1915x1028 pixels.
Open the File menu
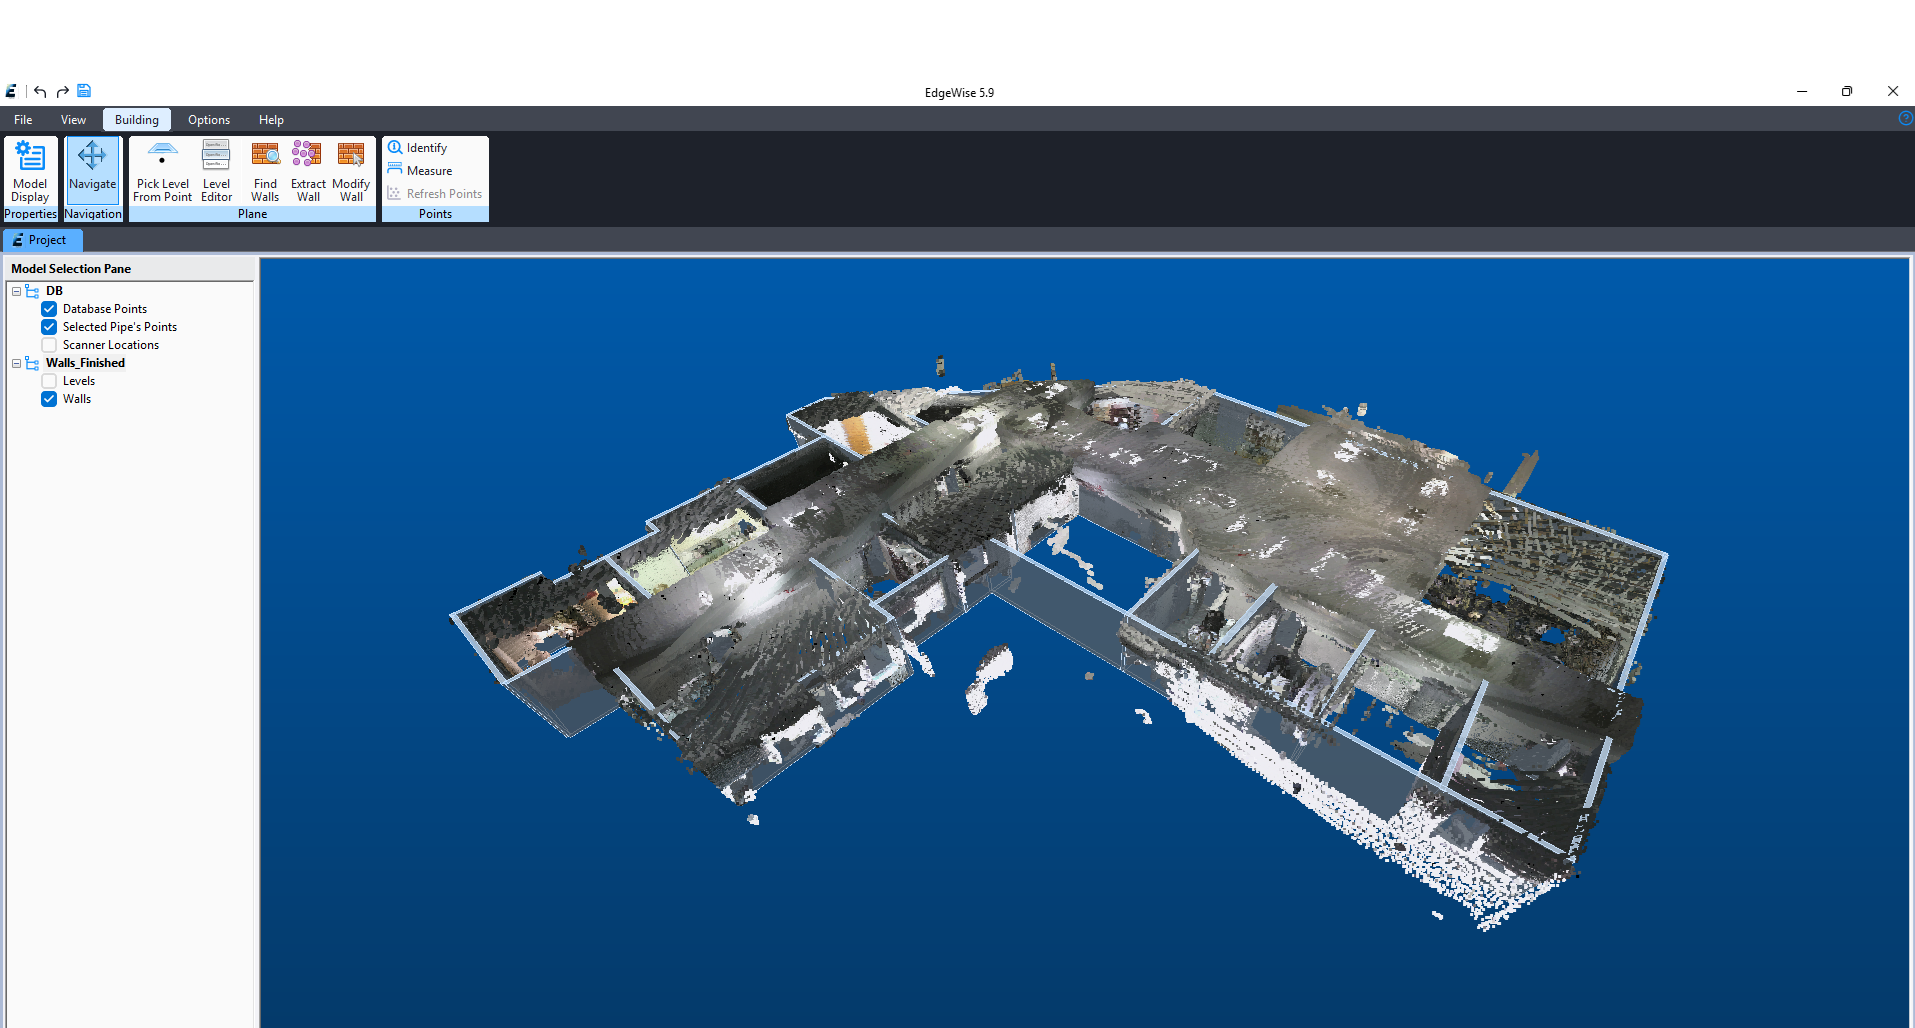click(x=23, y=120)
